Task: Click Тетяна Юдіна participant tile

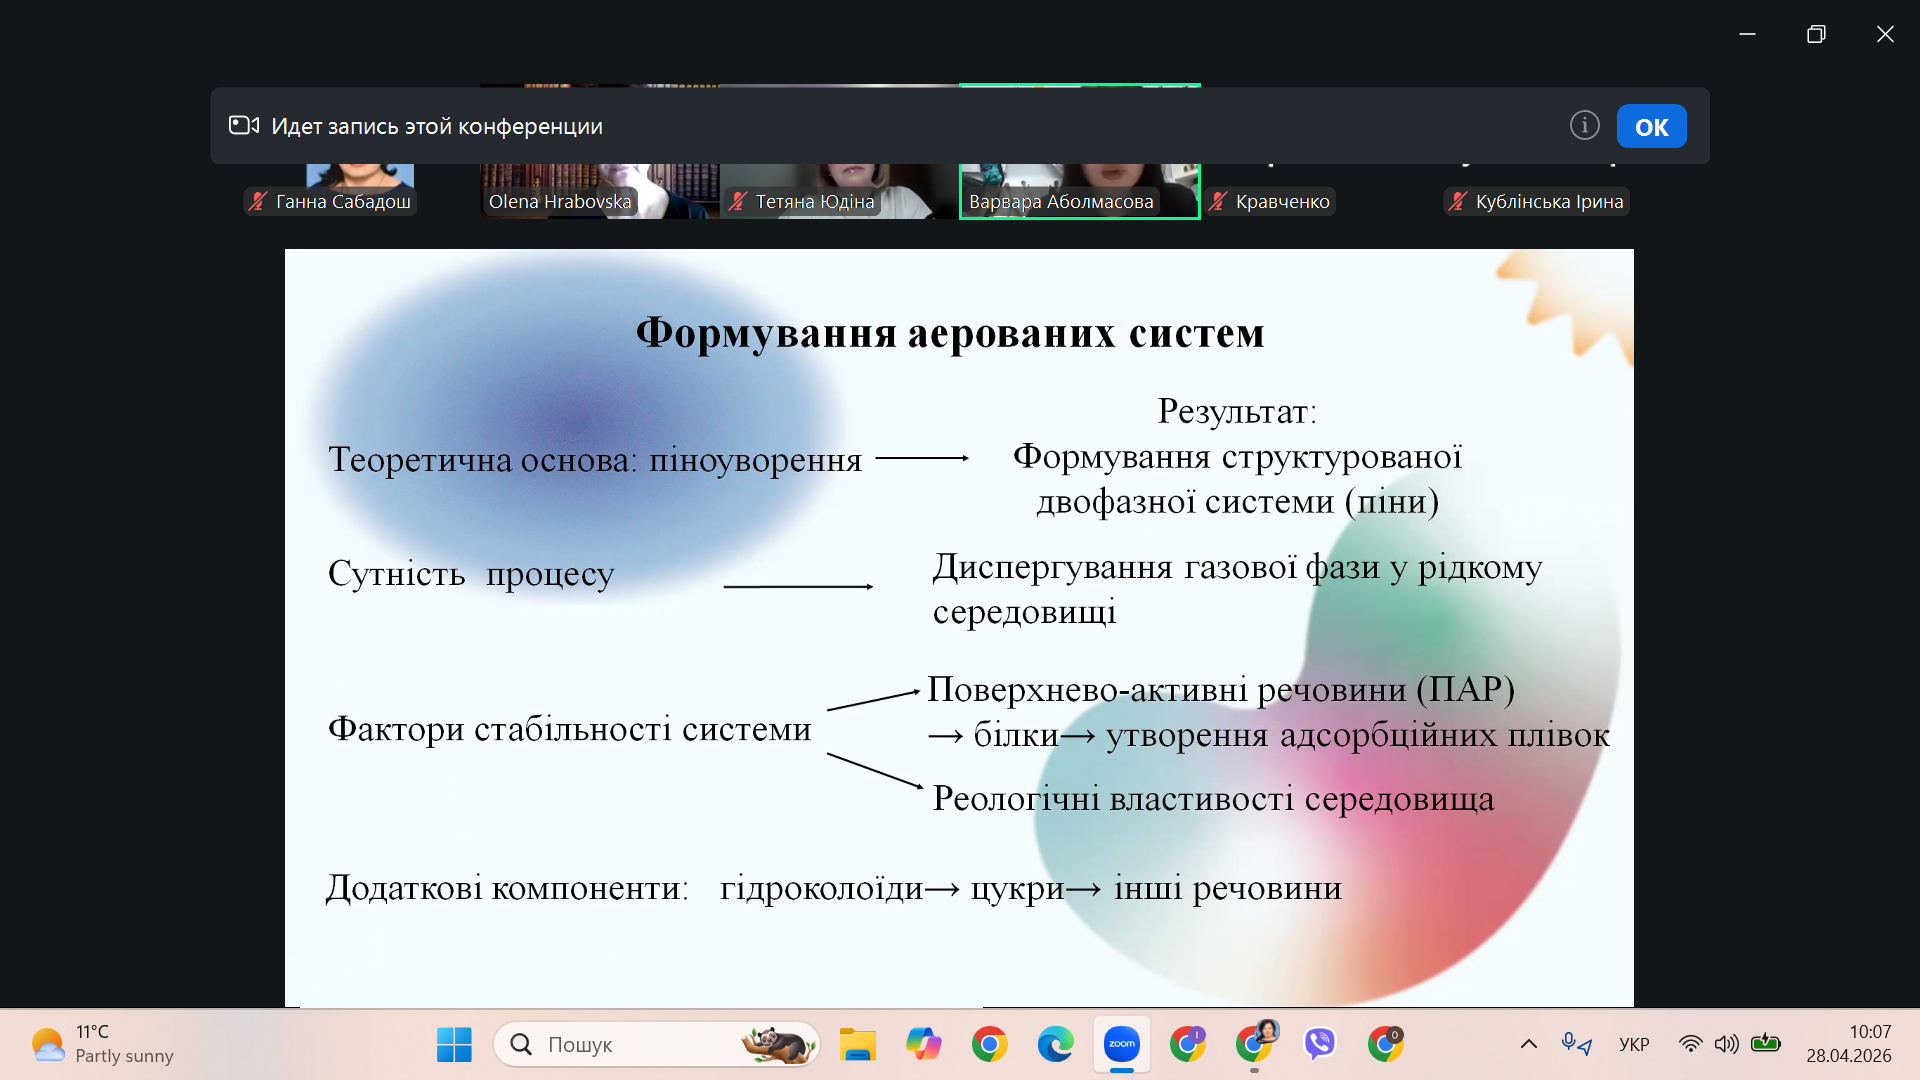Action: click(838, 190)
